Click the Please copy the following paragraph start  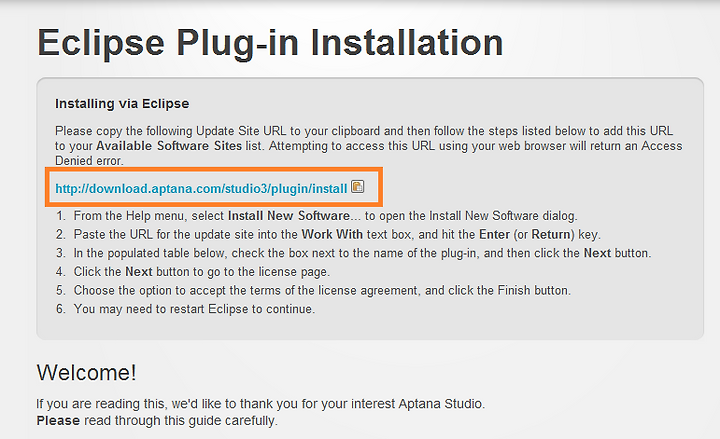click(x=123, y=131)
